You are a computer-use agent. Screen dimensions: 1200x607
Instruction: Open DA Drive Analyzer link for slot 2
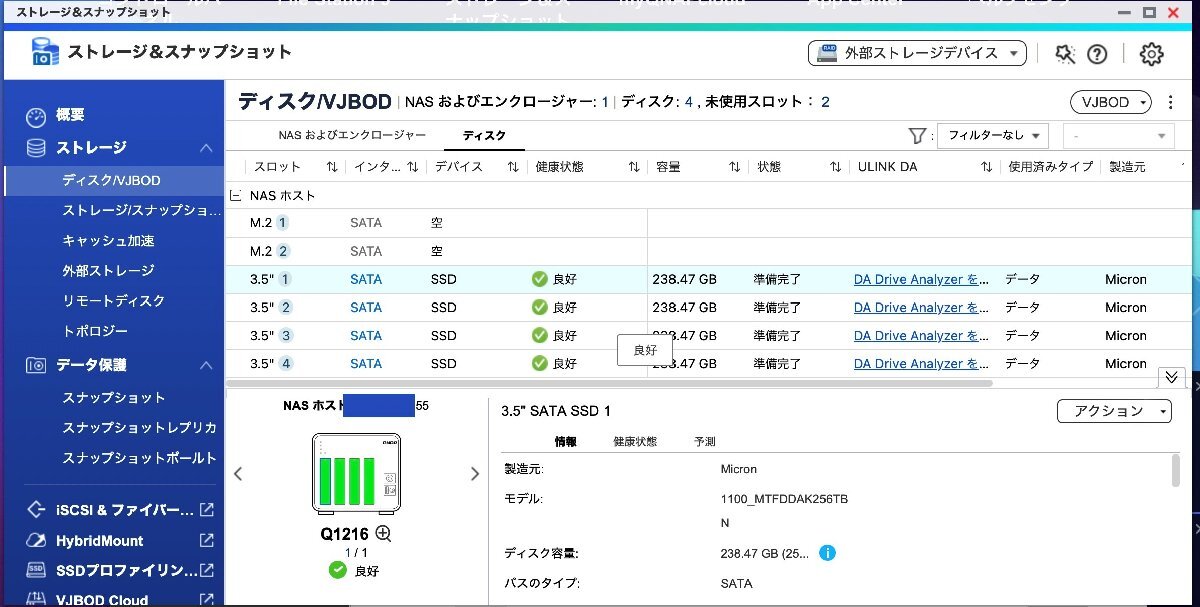(922, 307)
